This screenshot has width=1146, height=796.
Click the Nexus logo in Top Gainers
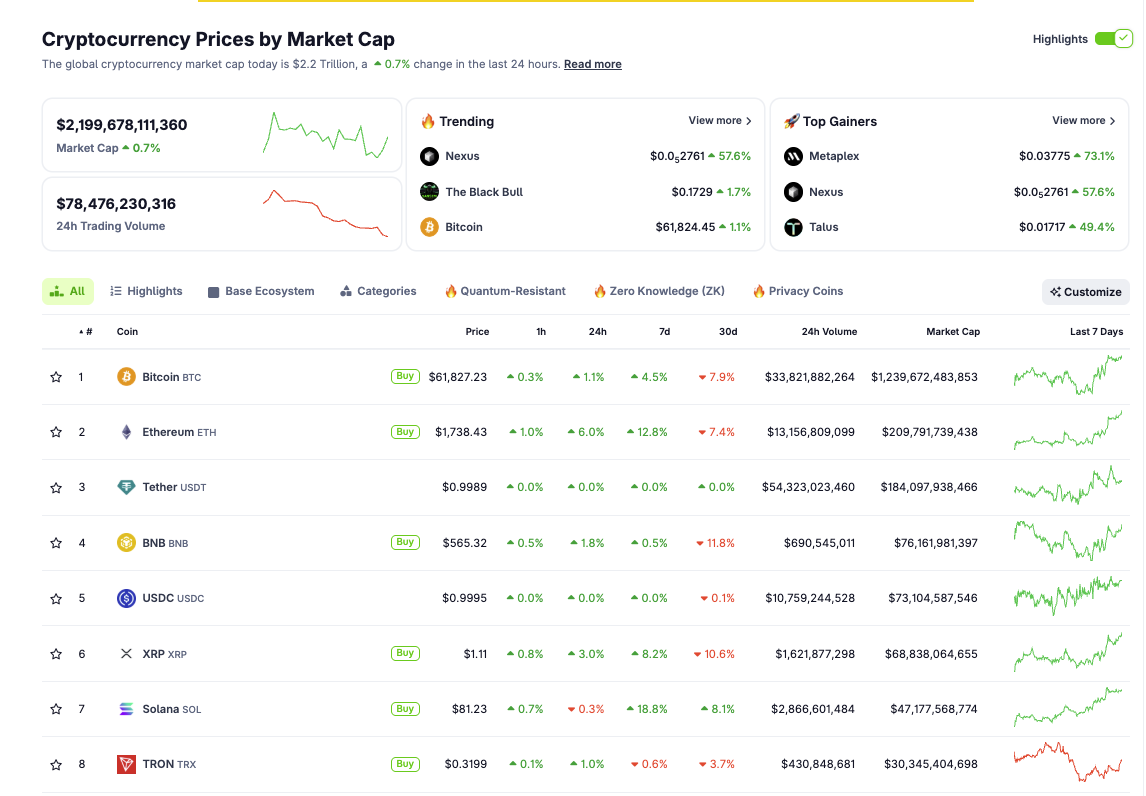coord(793,192)
